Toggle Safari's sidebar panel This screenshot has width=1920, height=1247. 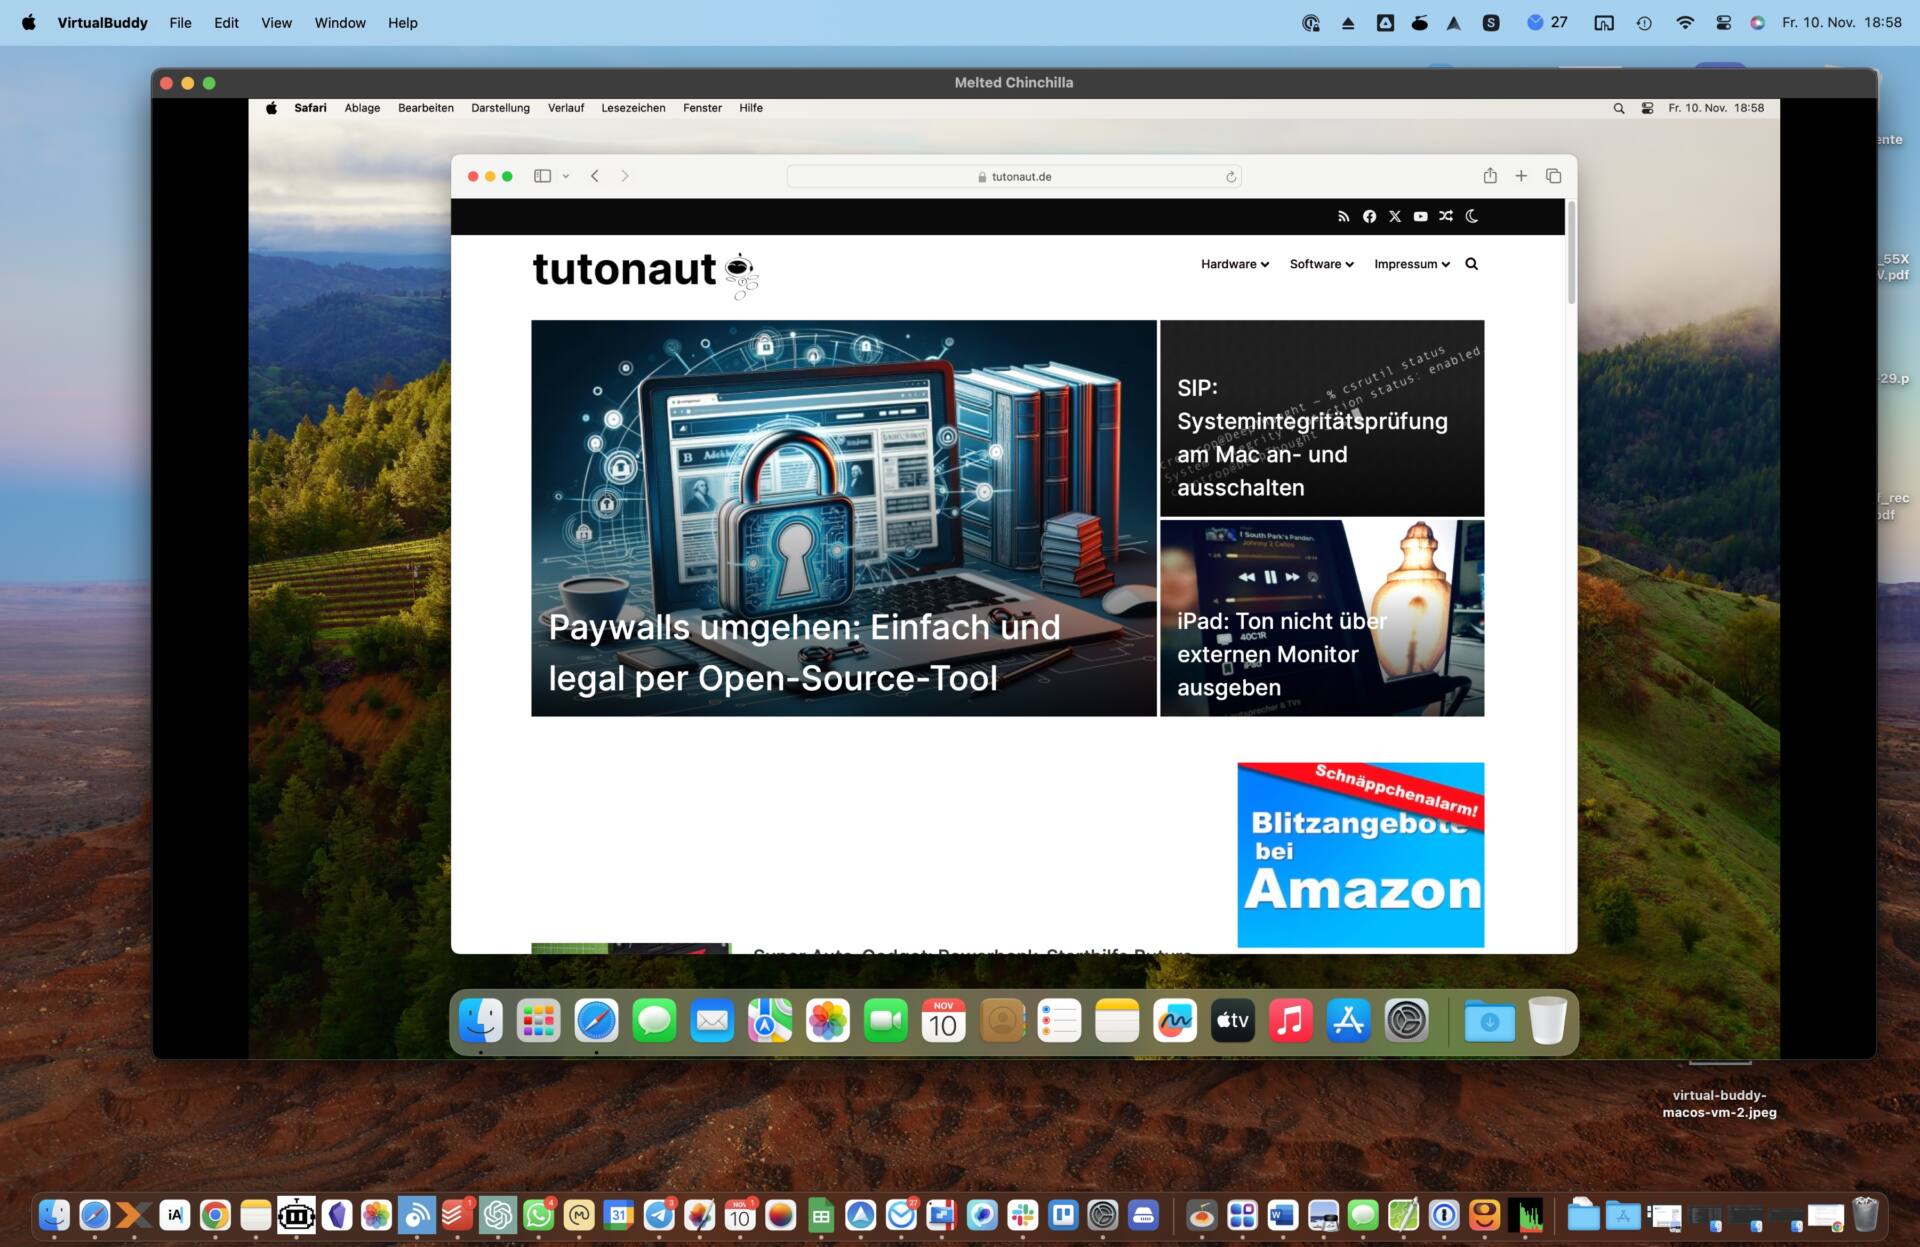[542, 175]
